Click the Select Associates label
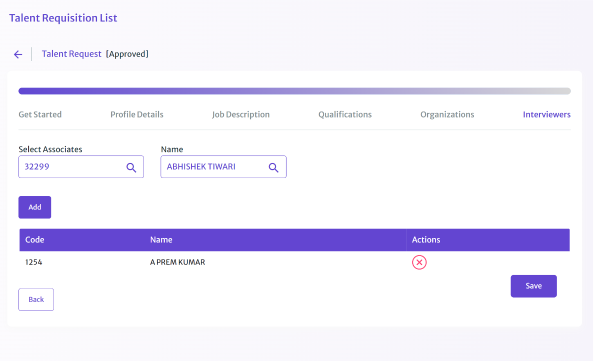 click(50, 149)
